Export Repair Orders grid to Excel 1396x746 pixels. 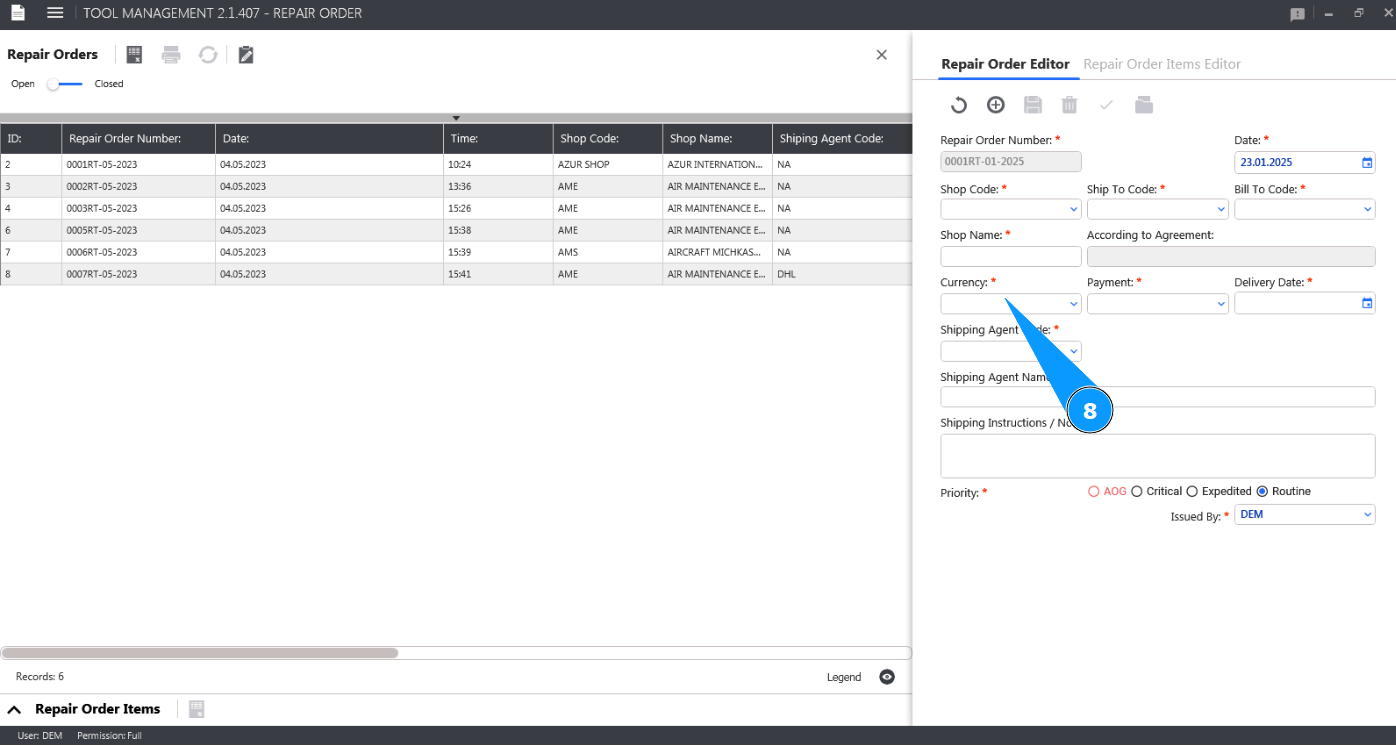[135, 55]
